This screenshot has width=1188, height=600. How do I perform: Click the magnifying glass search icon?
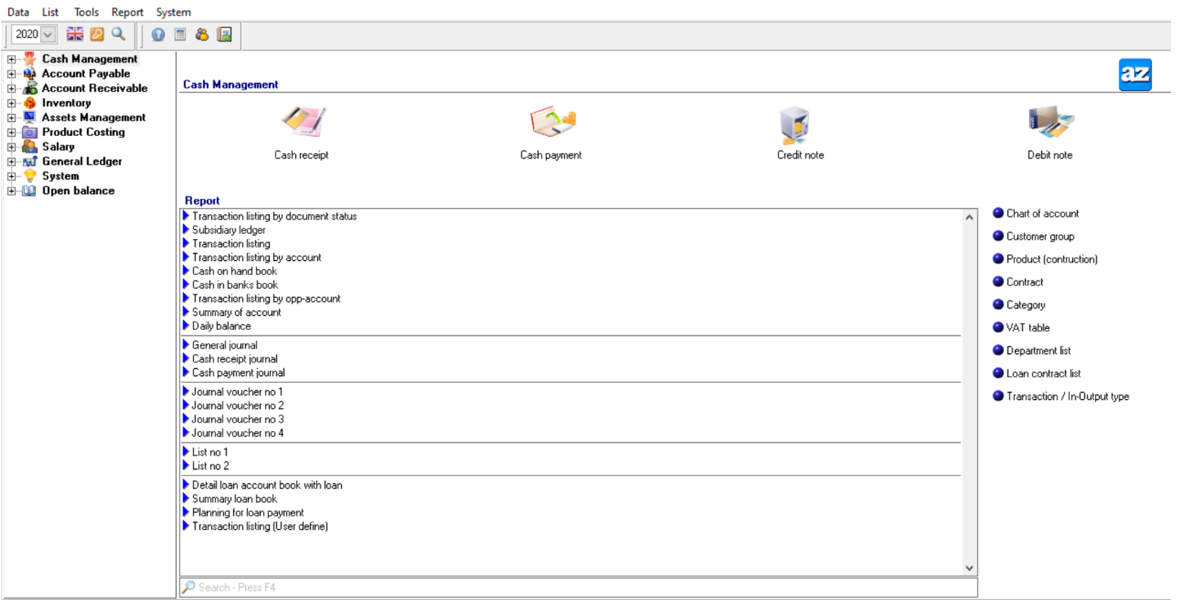(118, 34)
